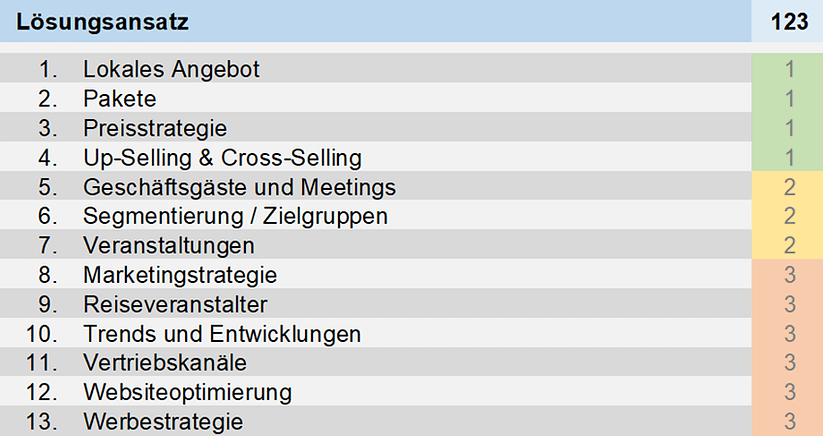Open Up-Selling & Cross-Selling entry
Viewport: 823px width, 436px height.
pos(375,156)
